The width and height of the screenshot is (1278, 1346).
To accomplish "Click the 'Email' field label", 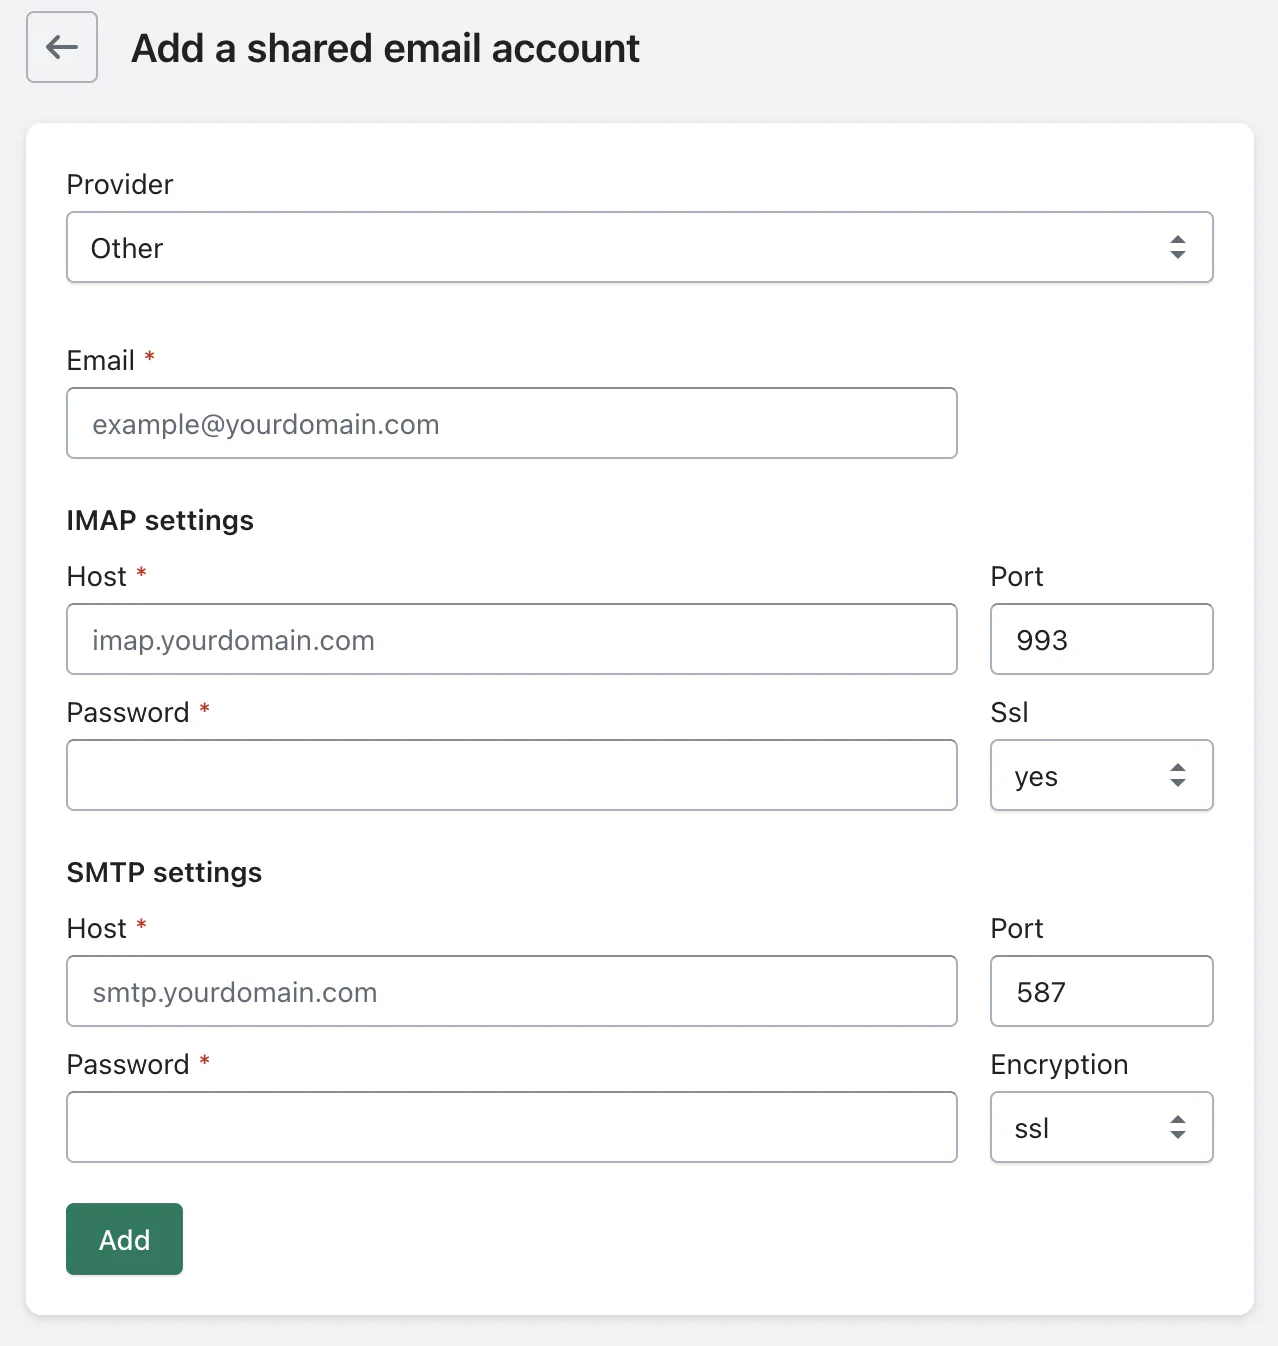I will (101, 360).
